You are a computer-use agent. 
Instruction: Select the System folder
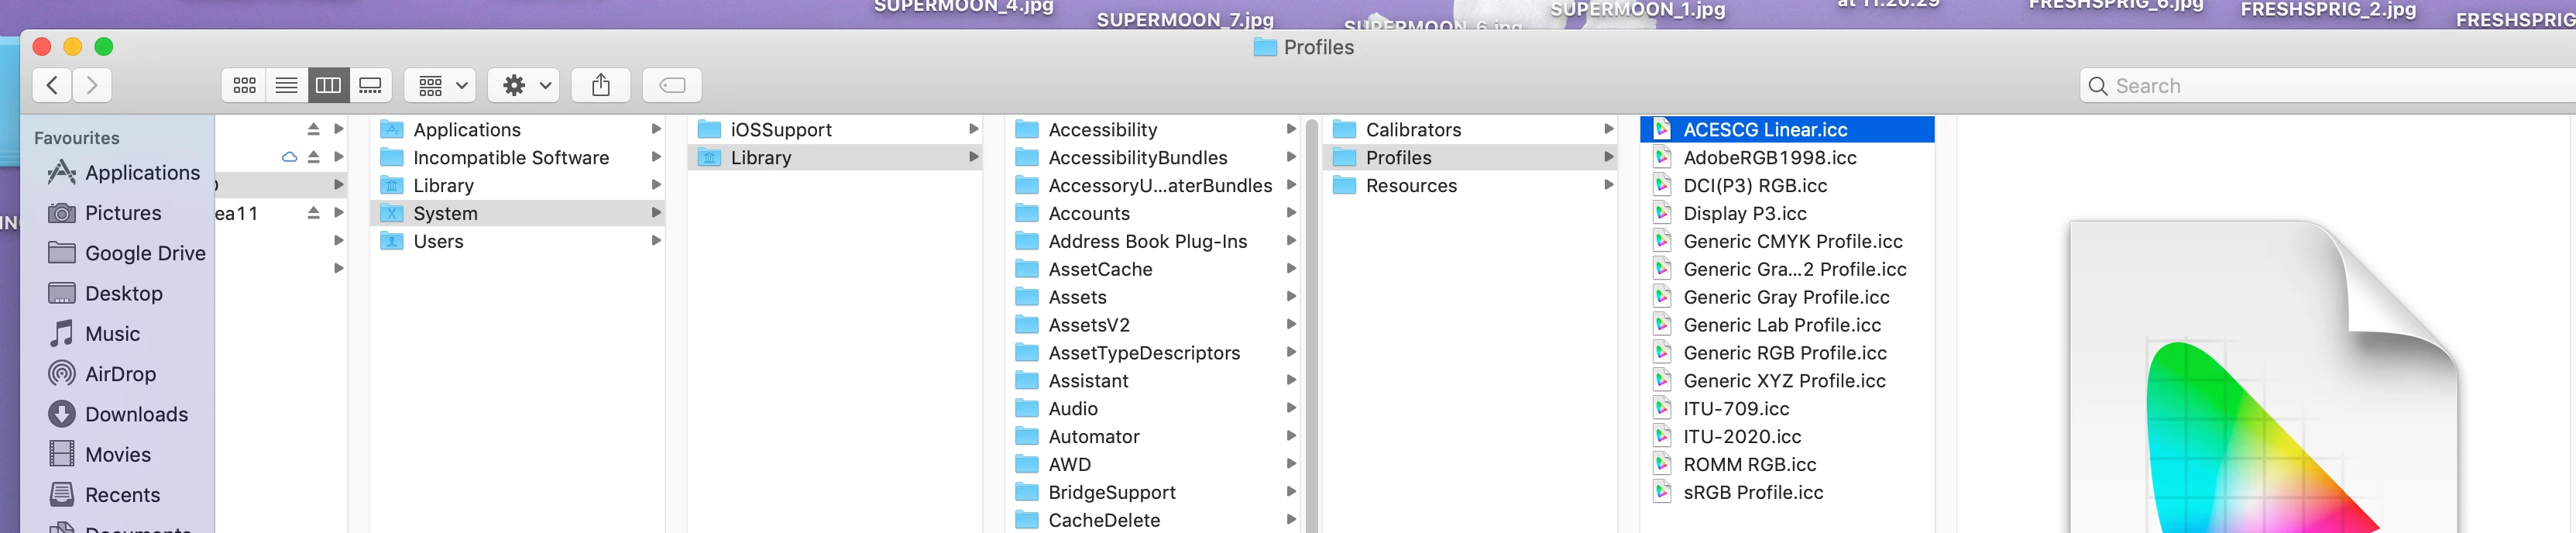click(517, 214)
